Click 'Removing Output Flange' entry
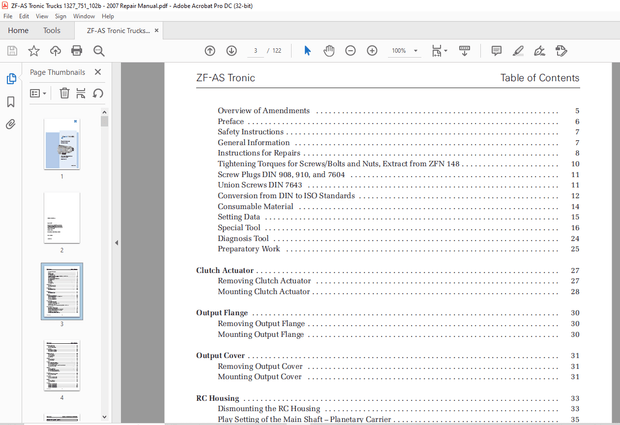 pos(261,323)
